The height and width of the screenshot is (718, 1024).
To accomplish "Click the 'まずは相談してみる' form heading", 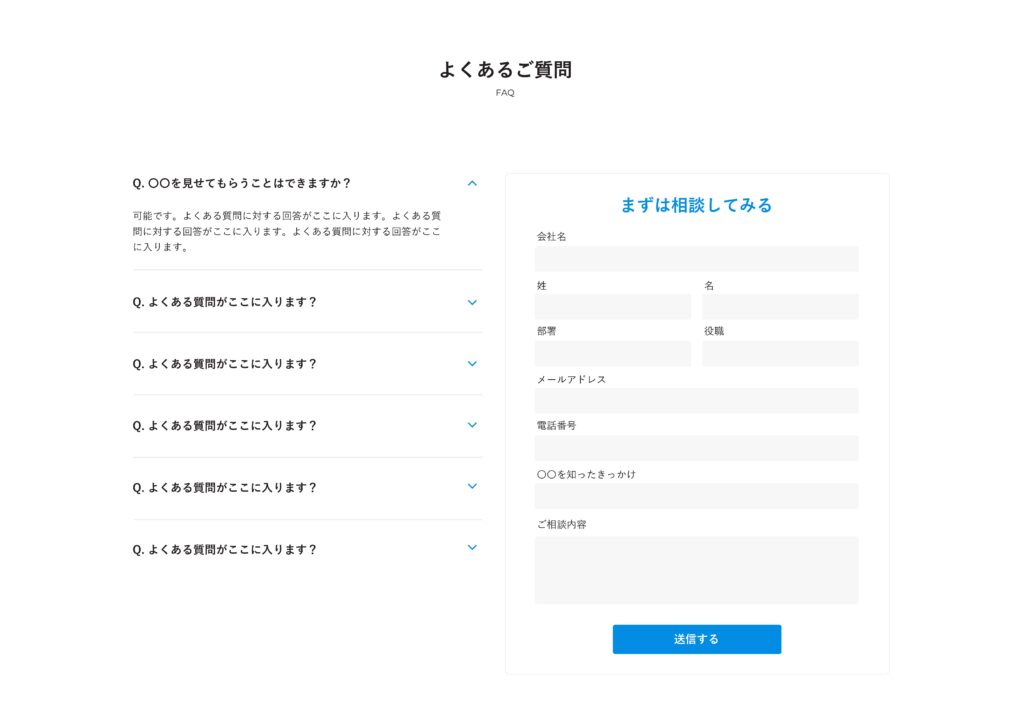I will pos(696,205).
